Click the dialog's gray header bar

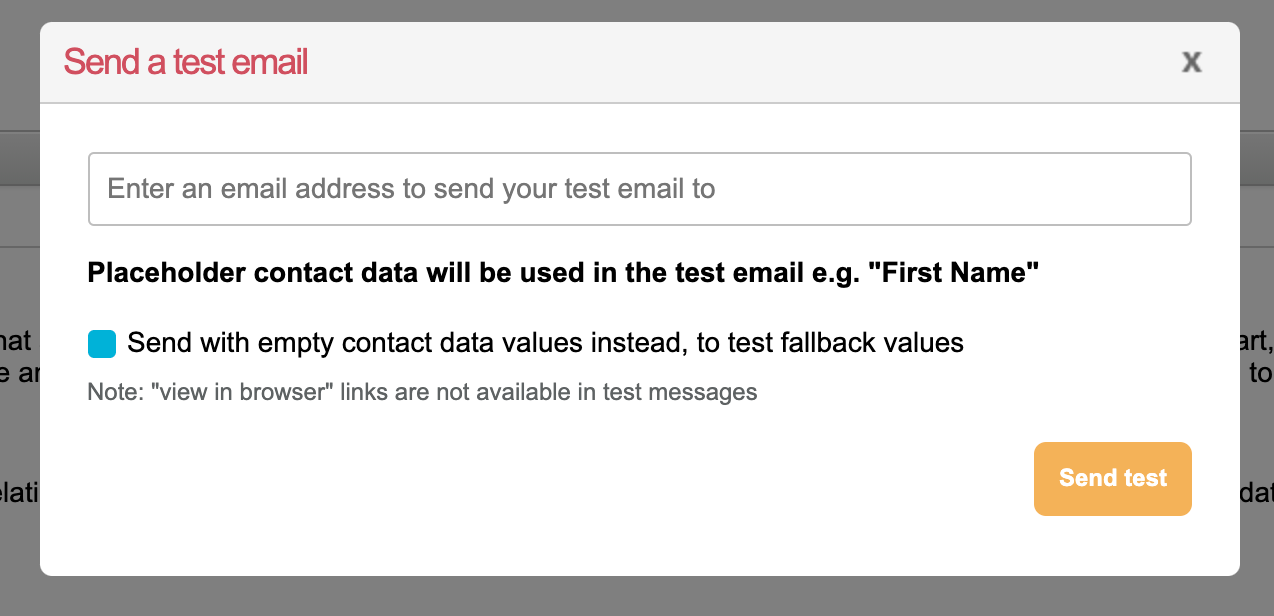[700, 62]
